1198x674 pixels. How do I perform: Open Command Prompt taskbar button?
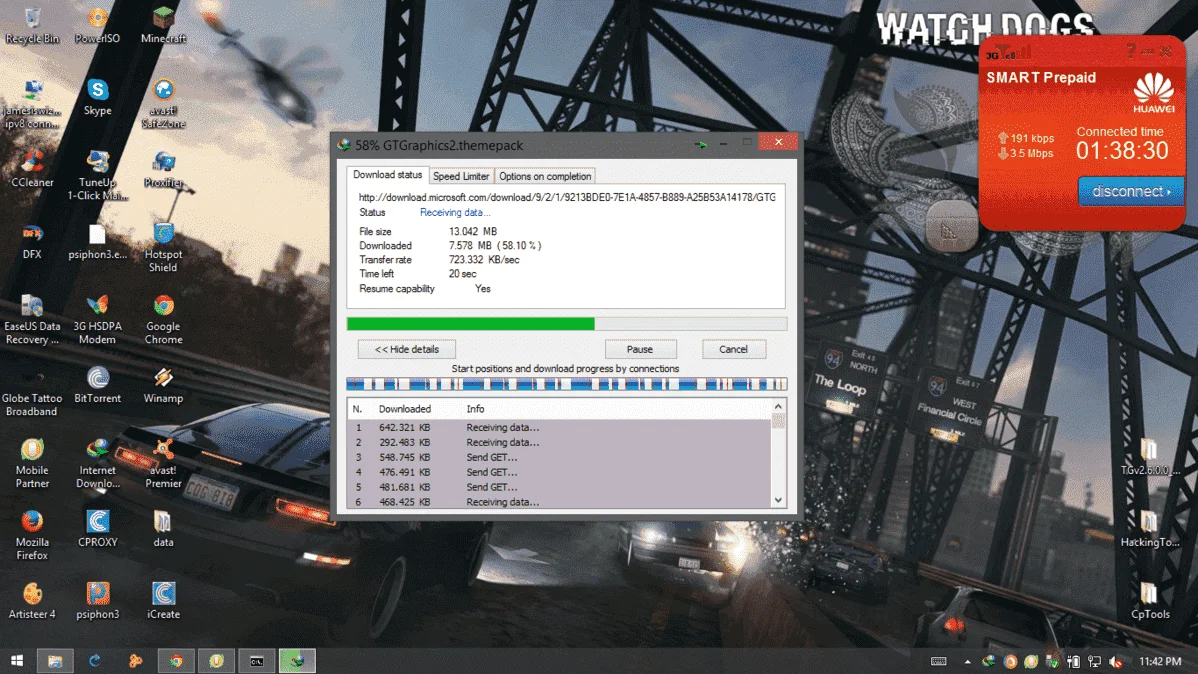[x=257, y=660]
